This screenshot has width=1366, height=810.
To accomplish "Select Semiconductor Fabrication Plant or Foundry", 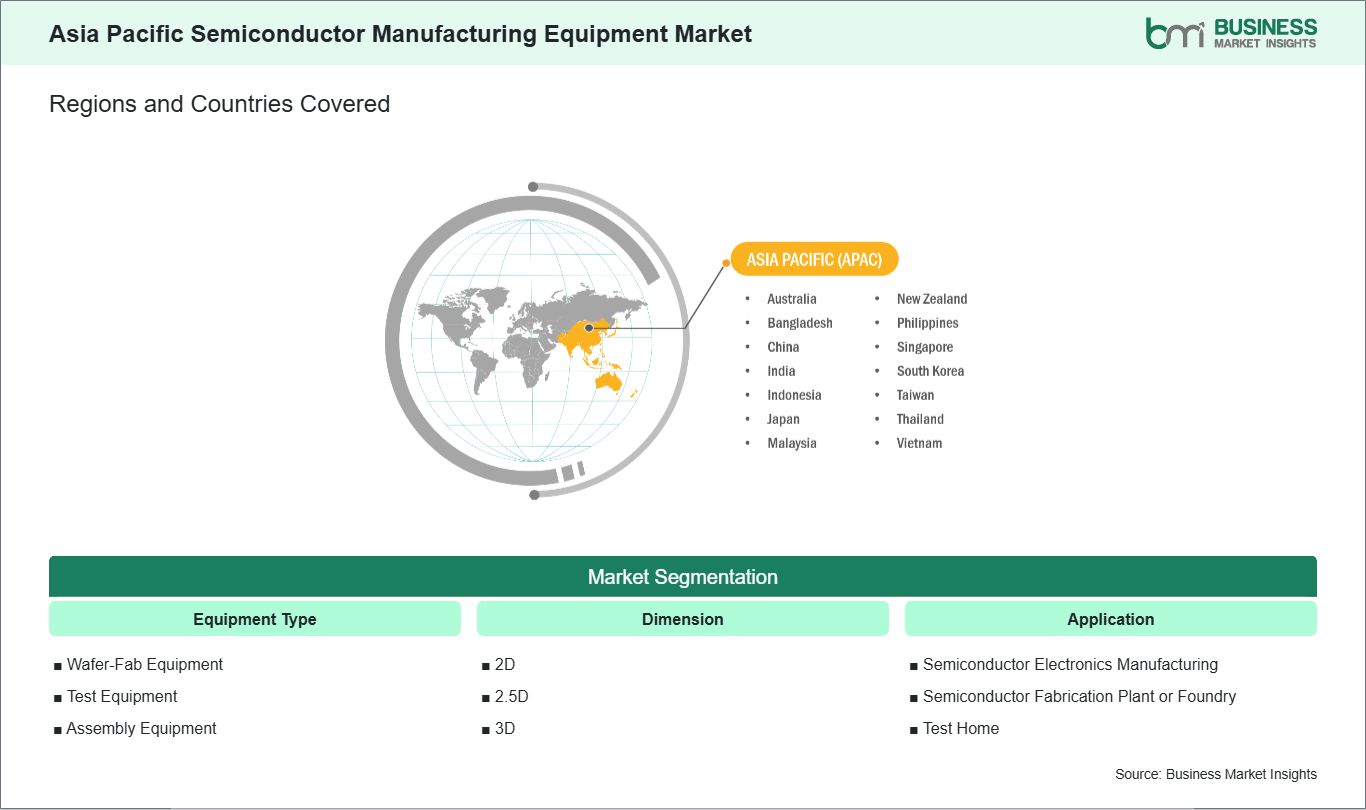I will pos(1079,696).
